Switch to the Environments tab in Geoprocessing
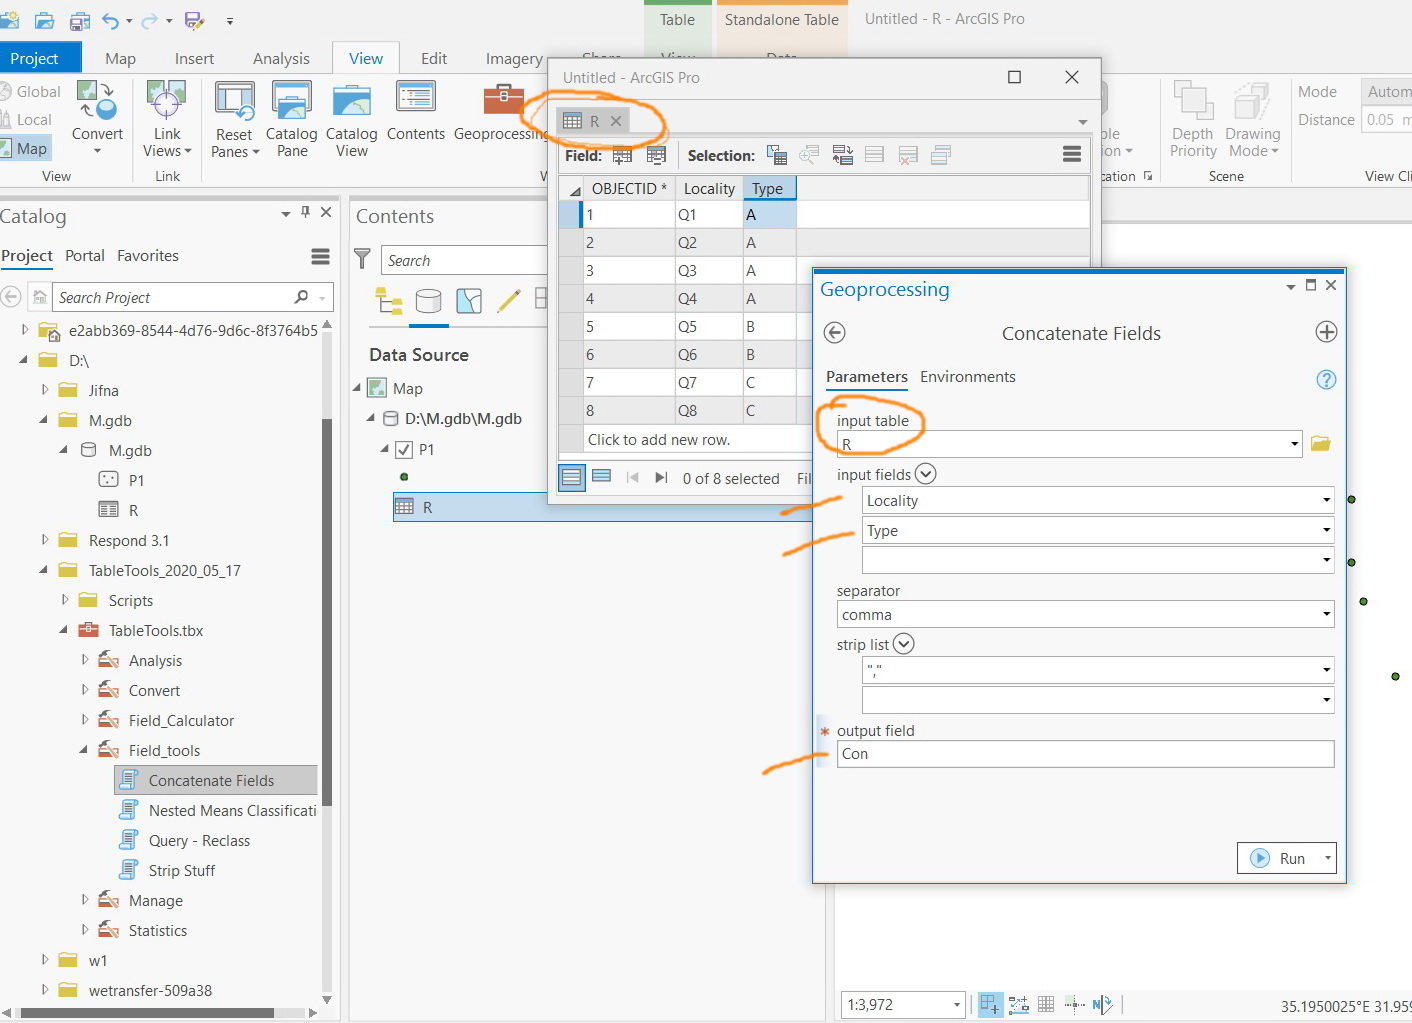This screenshot has height=1023, width=1412. tap(967, 377)
